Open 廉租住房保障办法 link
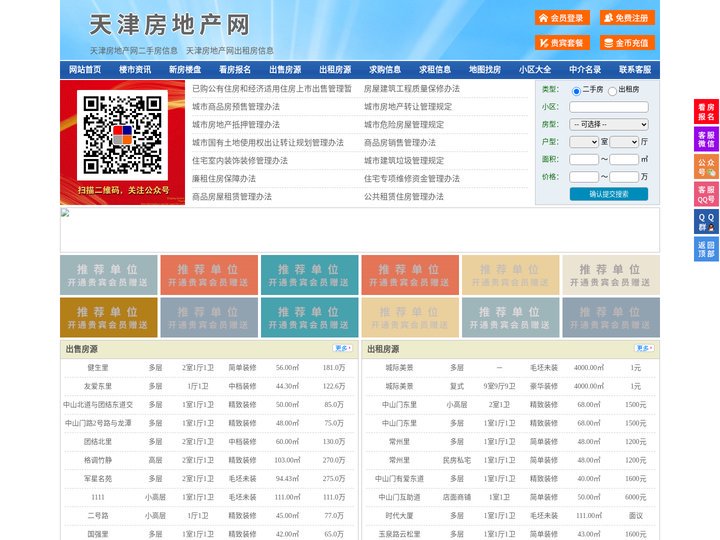 point(224,179)
